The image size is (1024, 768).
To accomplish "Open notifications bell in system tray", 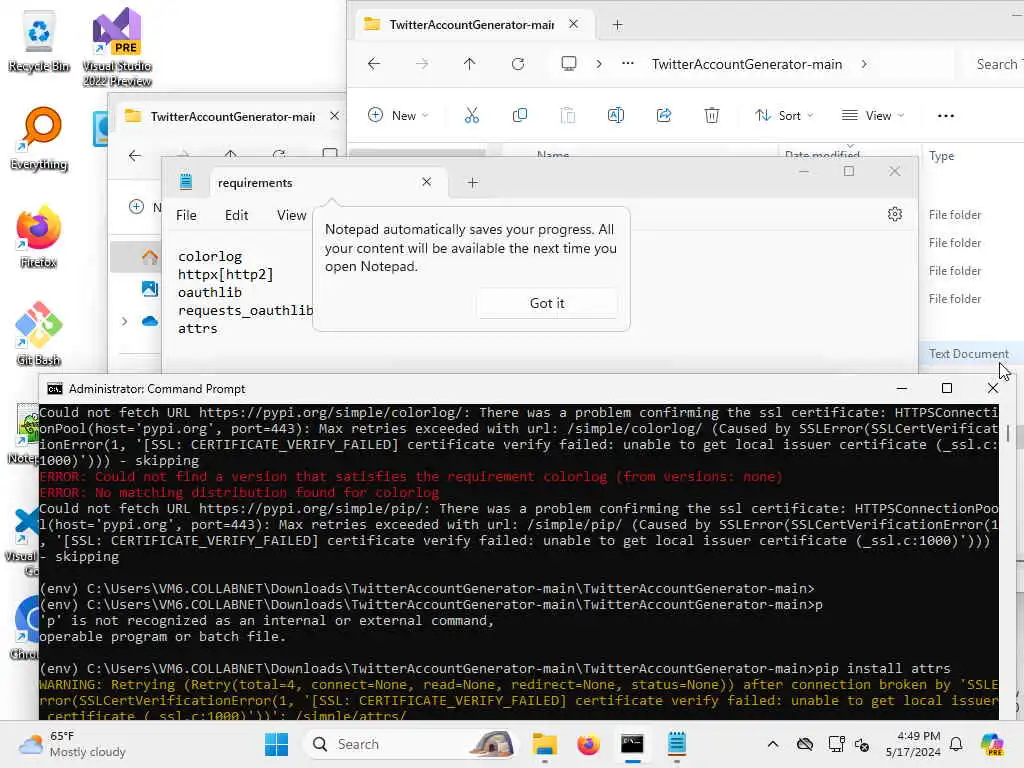I will (x=956, y=744).
